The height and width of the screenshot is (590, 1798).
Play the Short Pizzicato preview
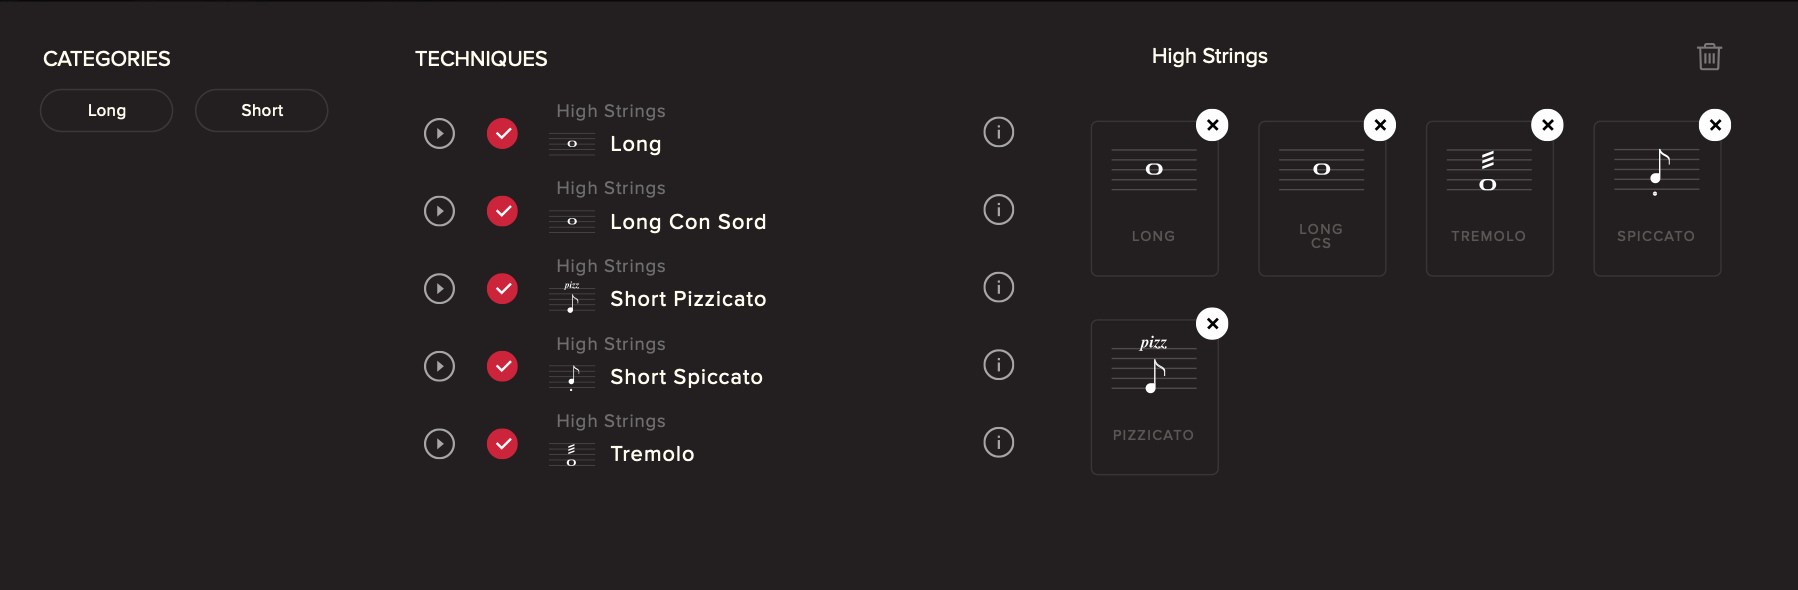pyautogui.click(x=439, y=289)
